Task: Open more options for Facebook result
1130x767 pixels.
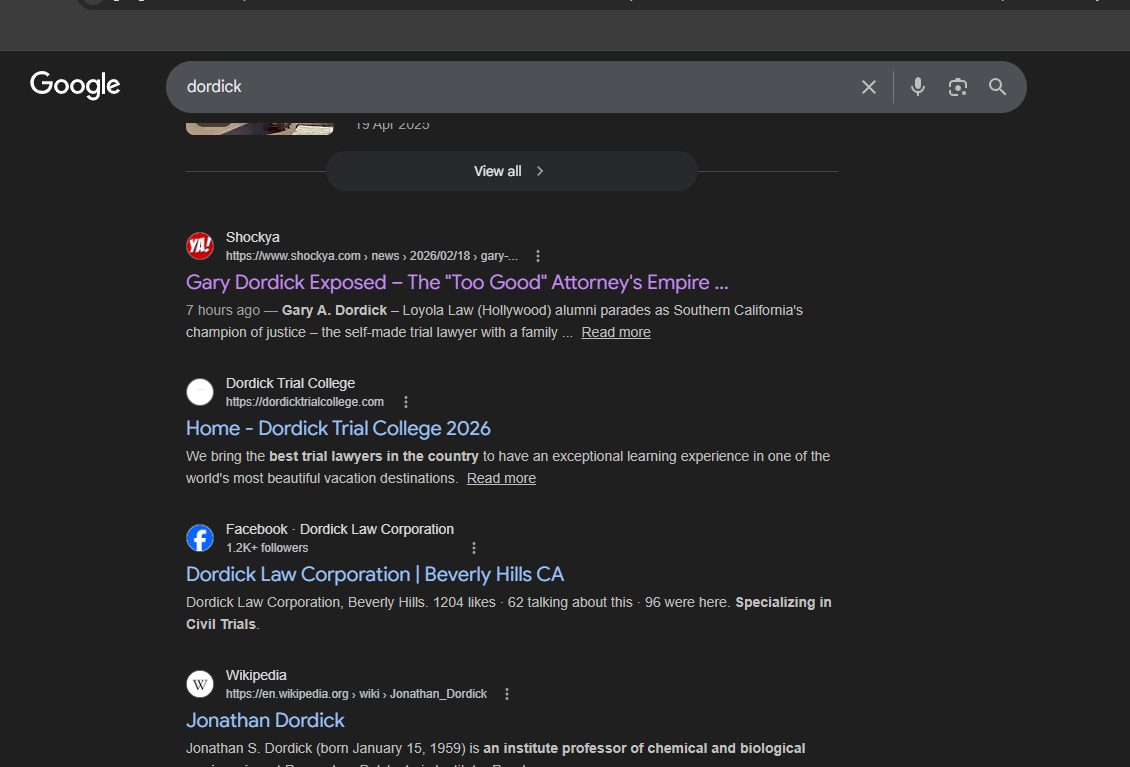Action: coord(474,548)
